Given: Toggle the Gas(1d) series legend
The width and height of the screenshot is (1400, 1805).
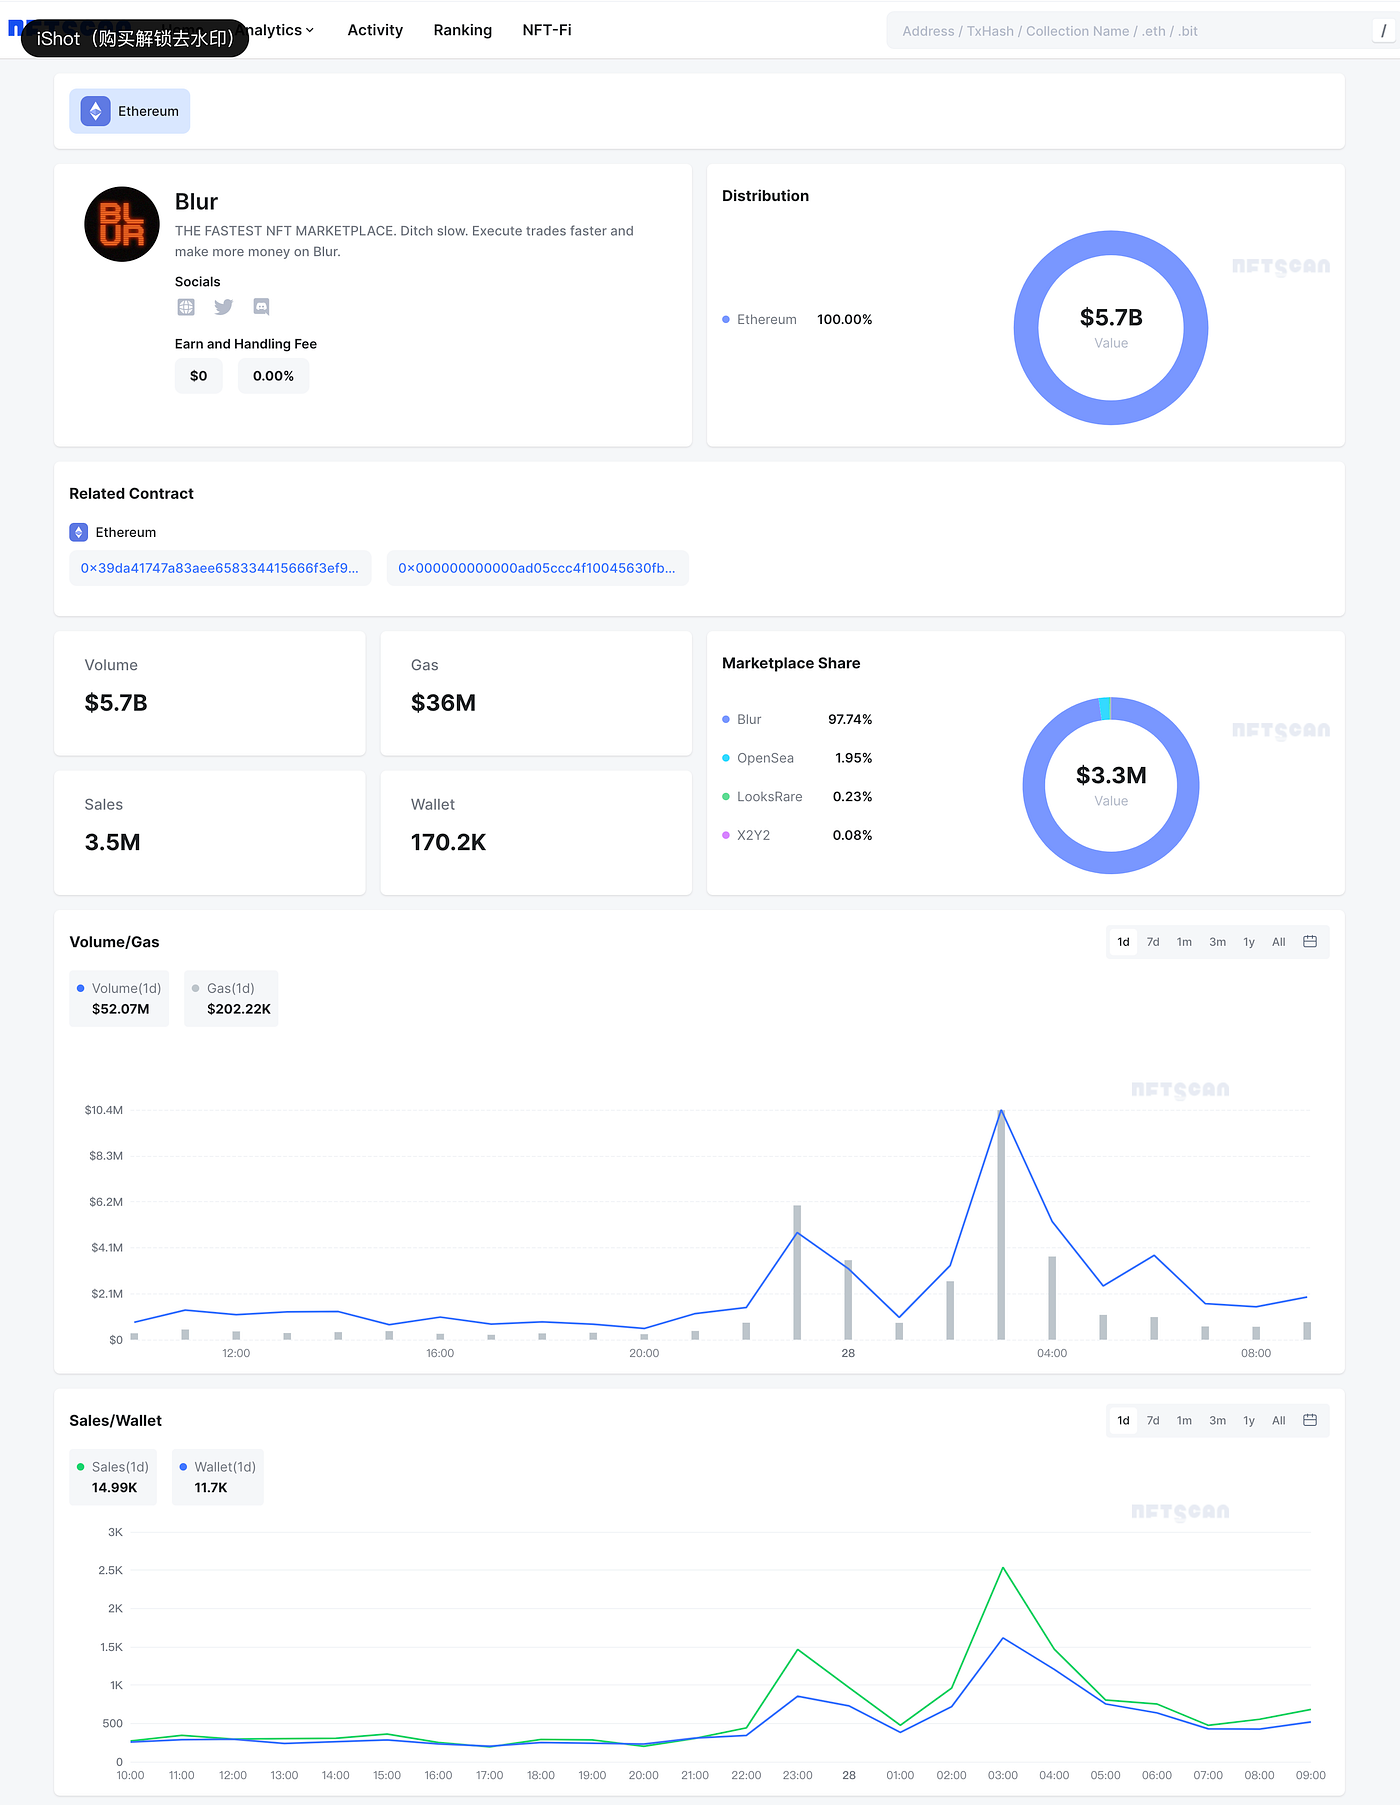Looking at the screenshot, I should [x=231, y=998].
